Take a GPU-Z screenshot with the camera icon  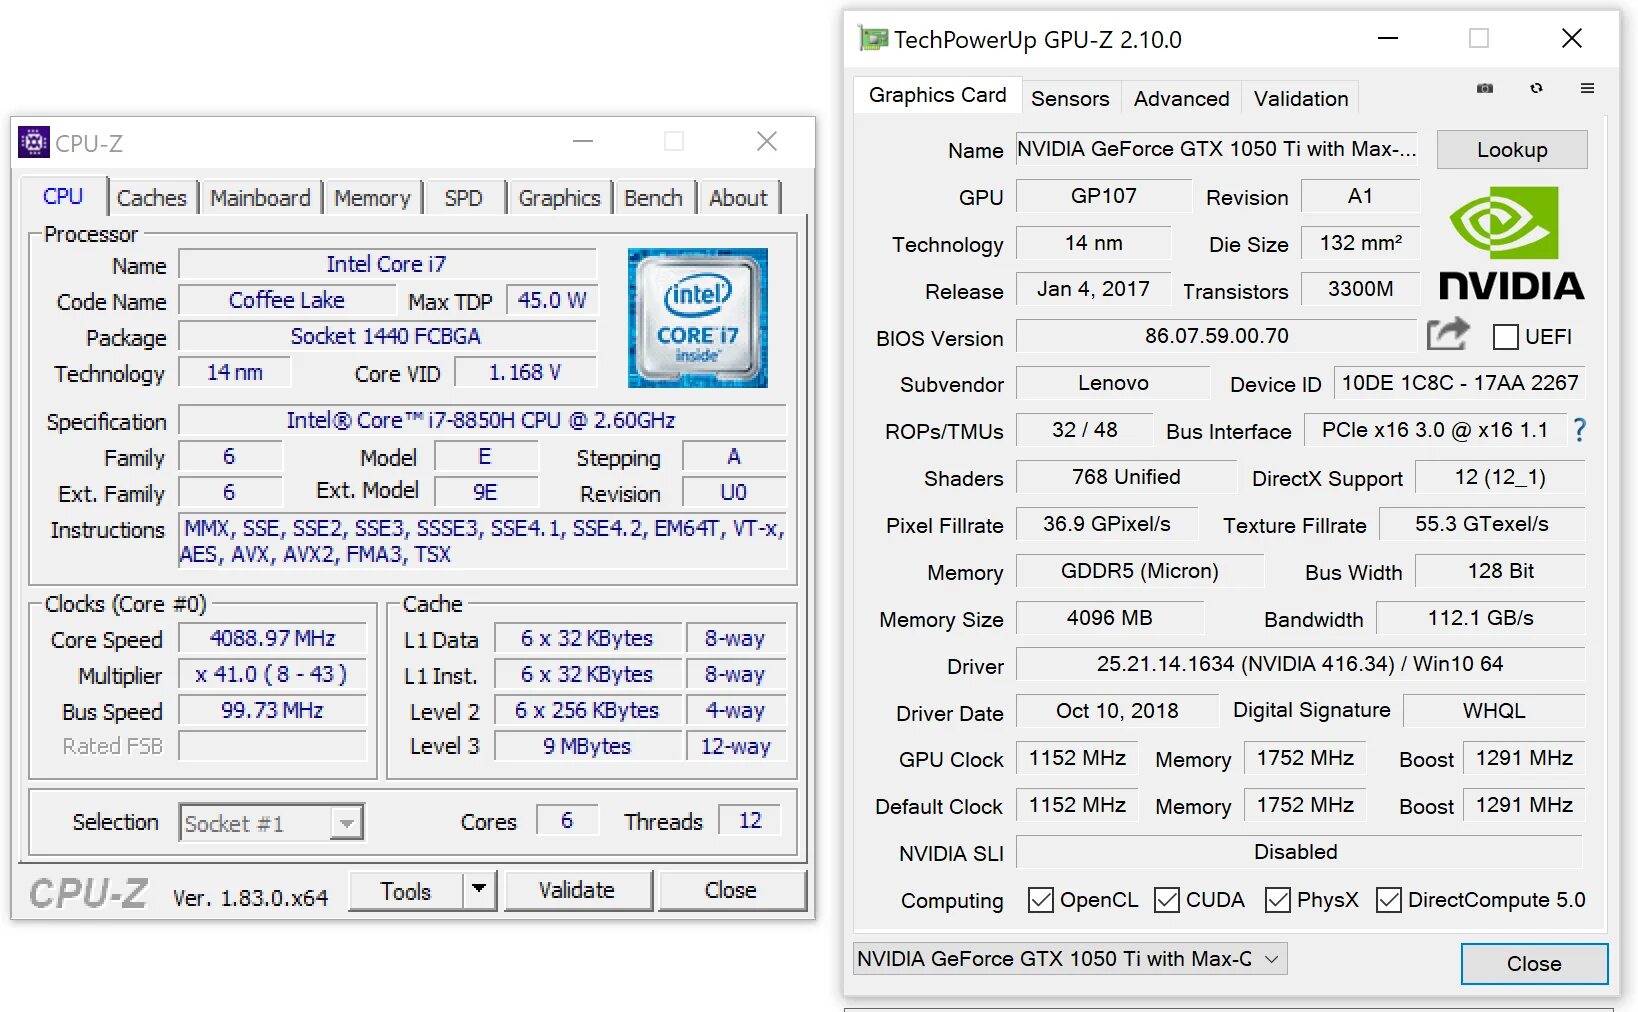point(1485,88)
